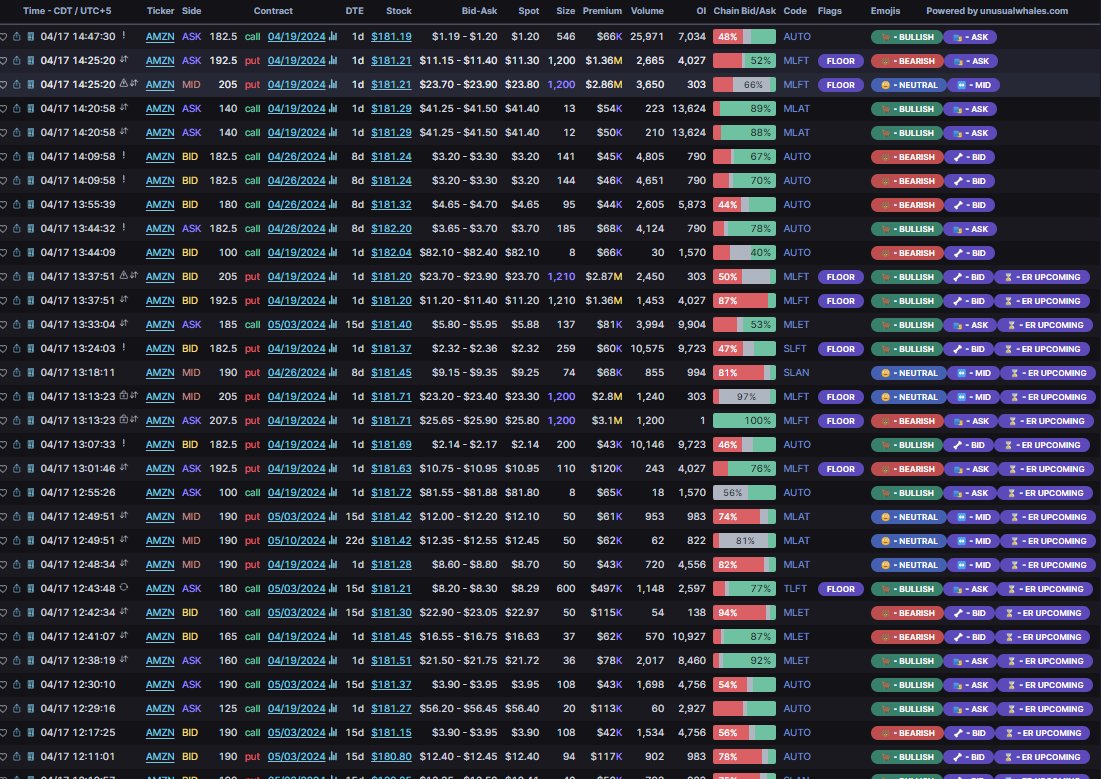This screenshot has width=1101, height=779.
Task: Open 04/26/2024 contract link on 13:55:39 row
Action: click(x=296, y=204)
